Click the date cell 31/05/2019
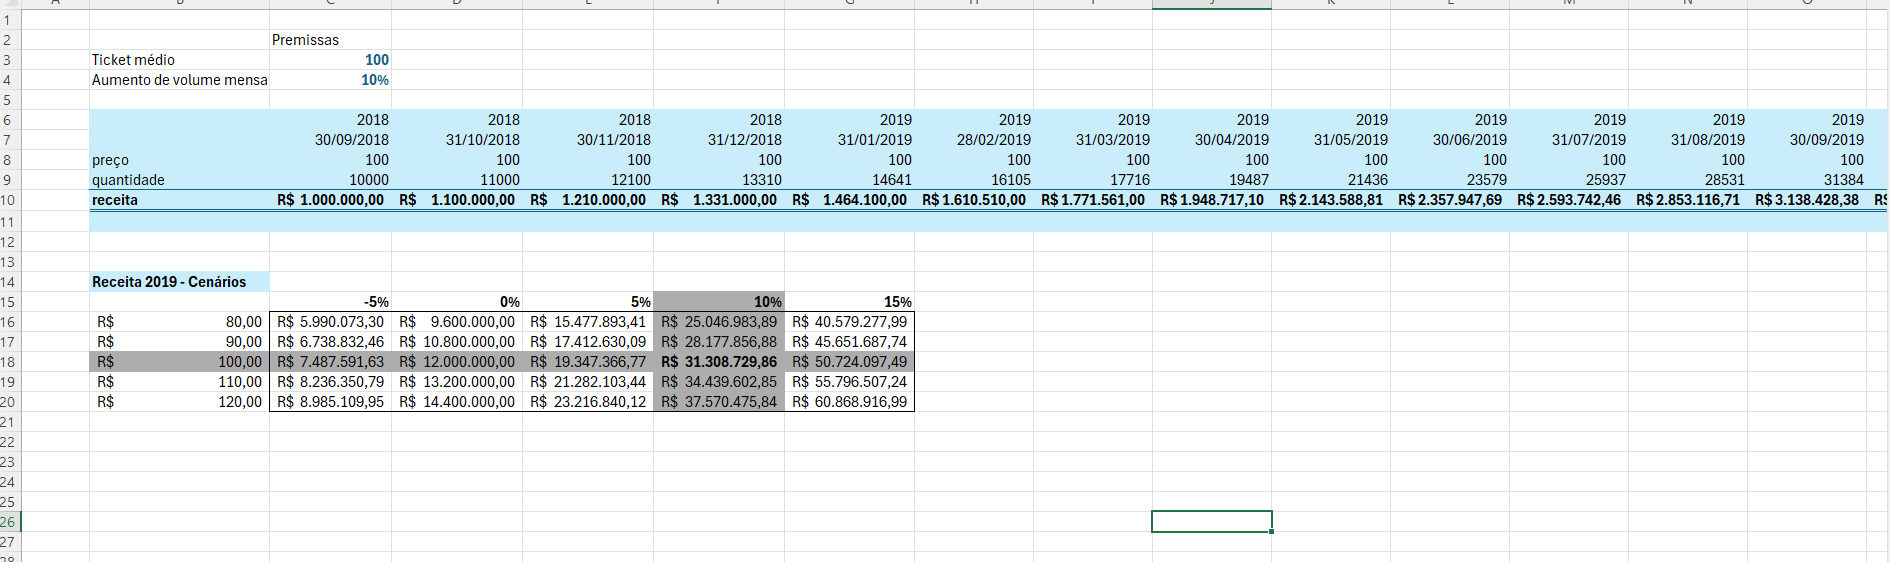 click(x=1331, y=140)
